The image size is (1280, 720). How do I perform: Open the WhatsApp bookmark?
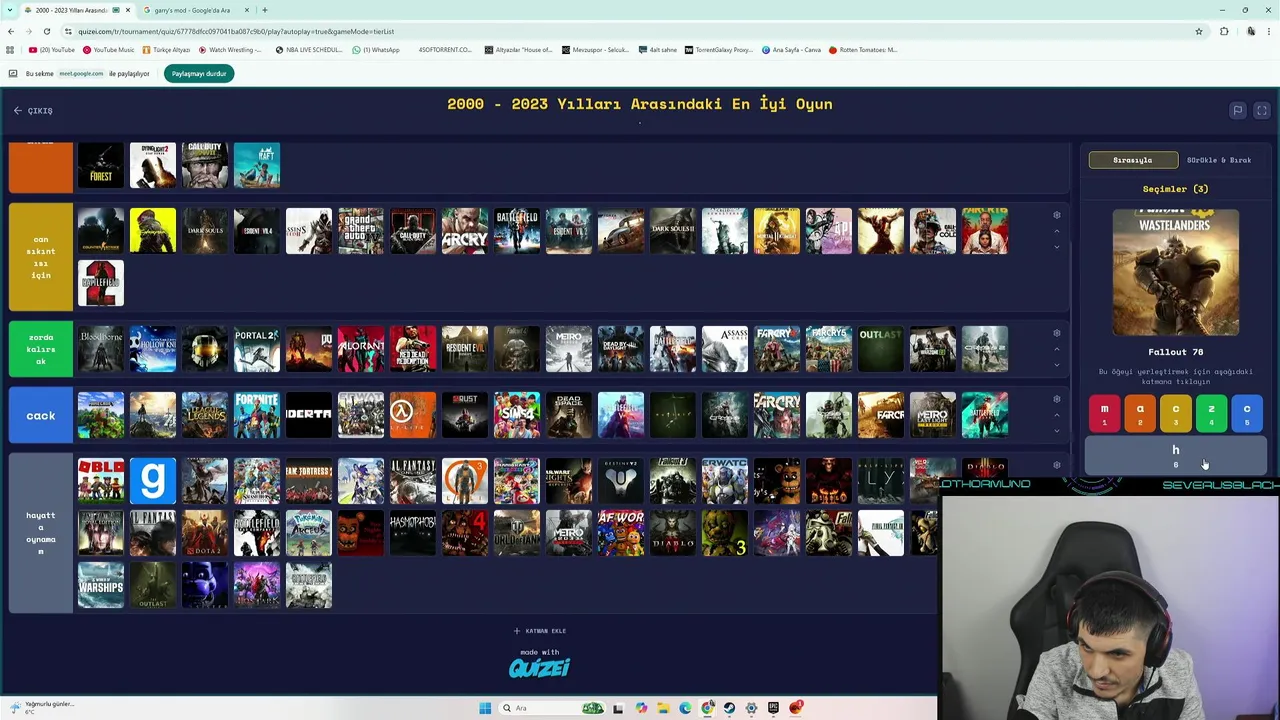coord(376,50)
